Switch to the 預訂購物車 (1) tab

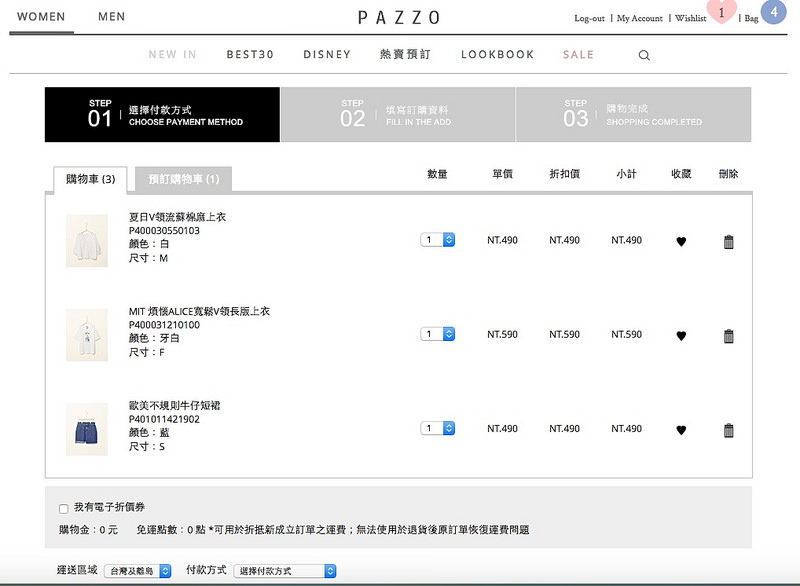184,179
